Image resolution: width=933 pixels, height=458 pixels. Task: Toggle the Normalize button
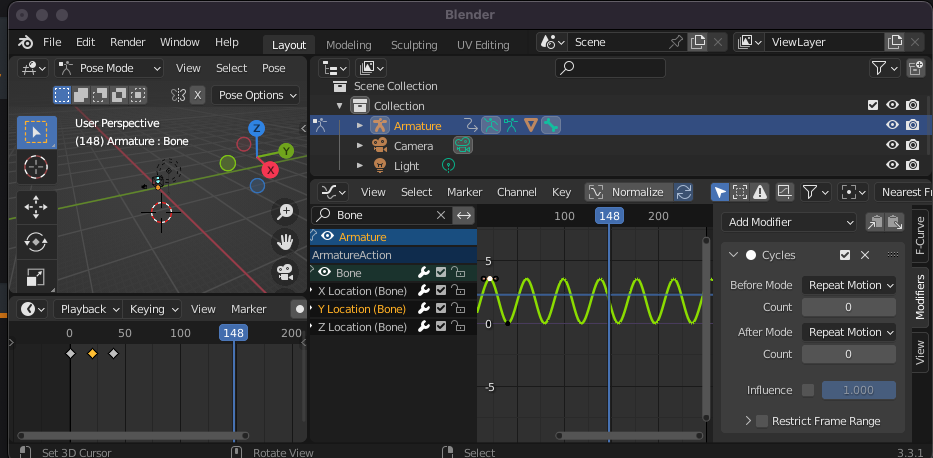[629, 192]
